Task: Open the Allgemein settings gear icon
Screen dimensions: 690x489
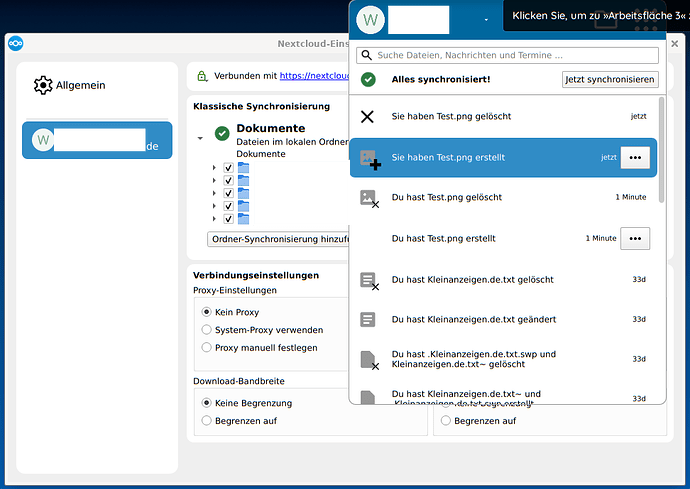Action: coord(43,85)
